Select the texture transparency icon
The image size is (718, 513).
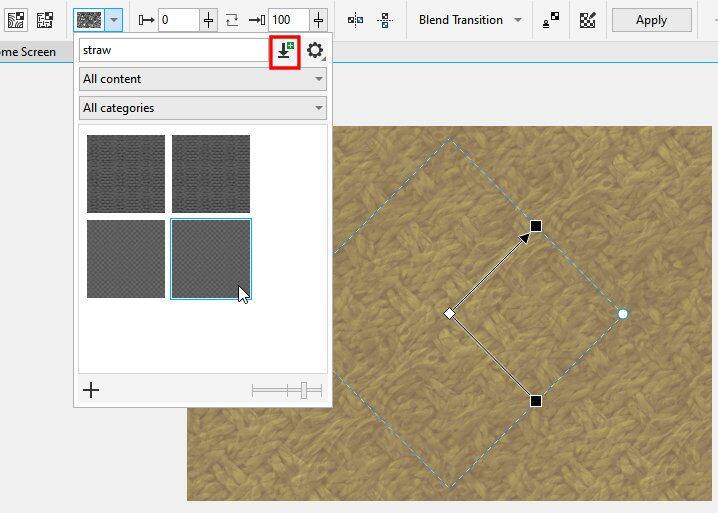(x=16, y=20)
